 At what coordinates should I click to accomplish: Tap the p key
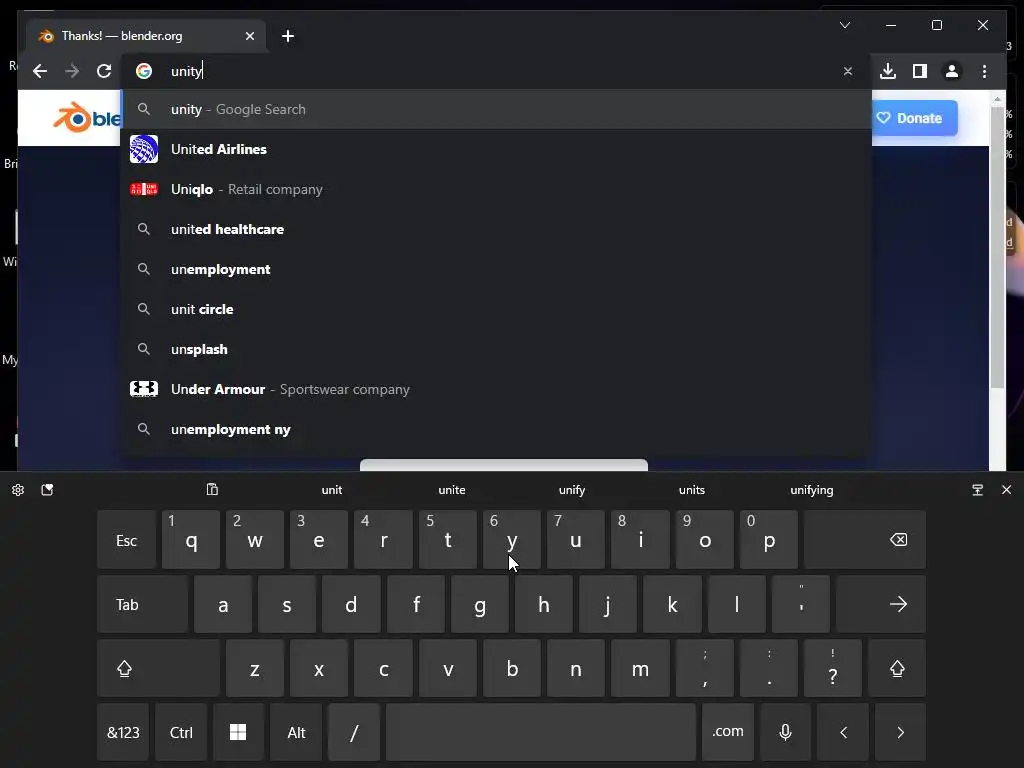pyautogui.click(x=769, y=540)
